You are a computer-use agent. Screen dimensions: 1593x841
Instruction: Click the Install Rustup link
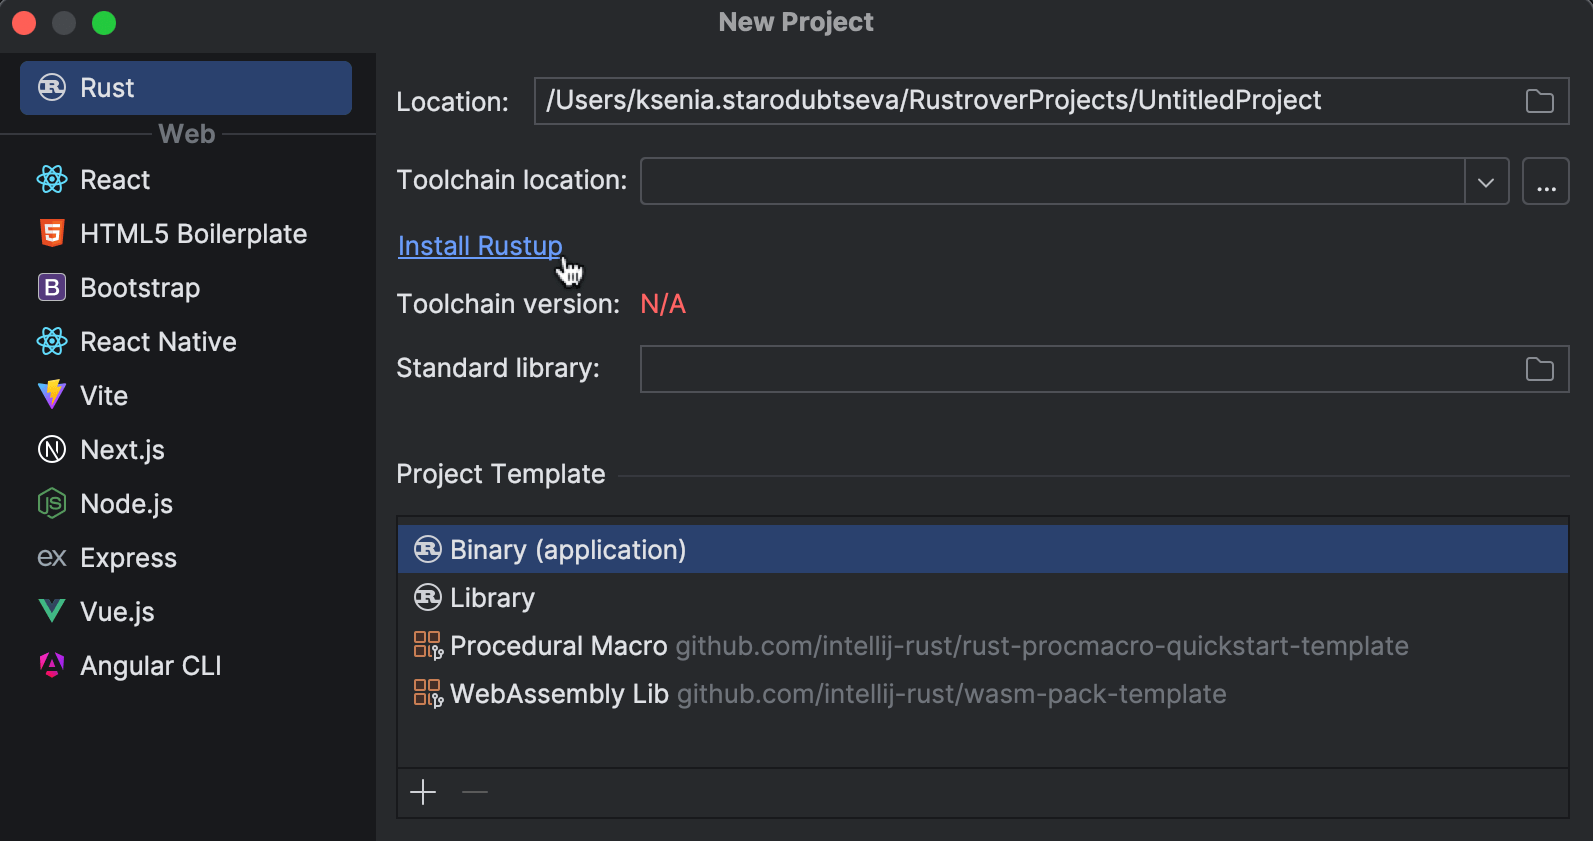click(x=480, y=246)
